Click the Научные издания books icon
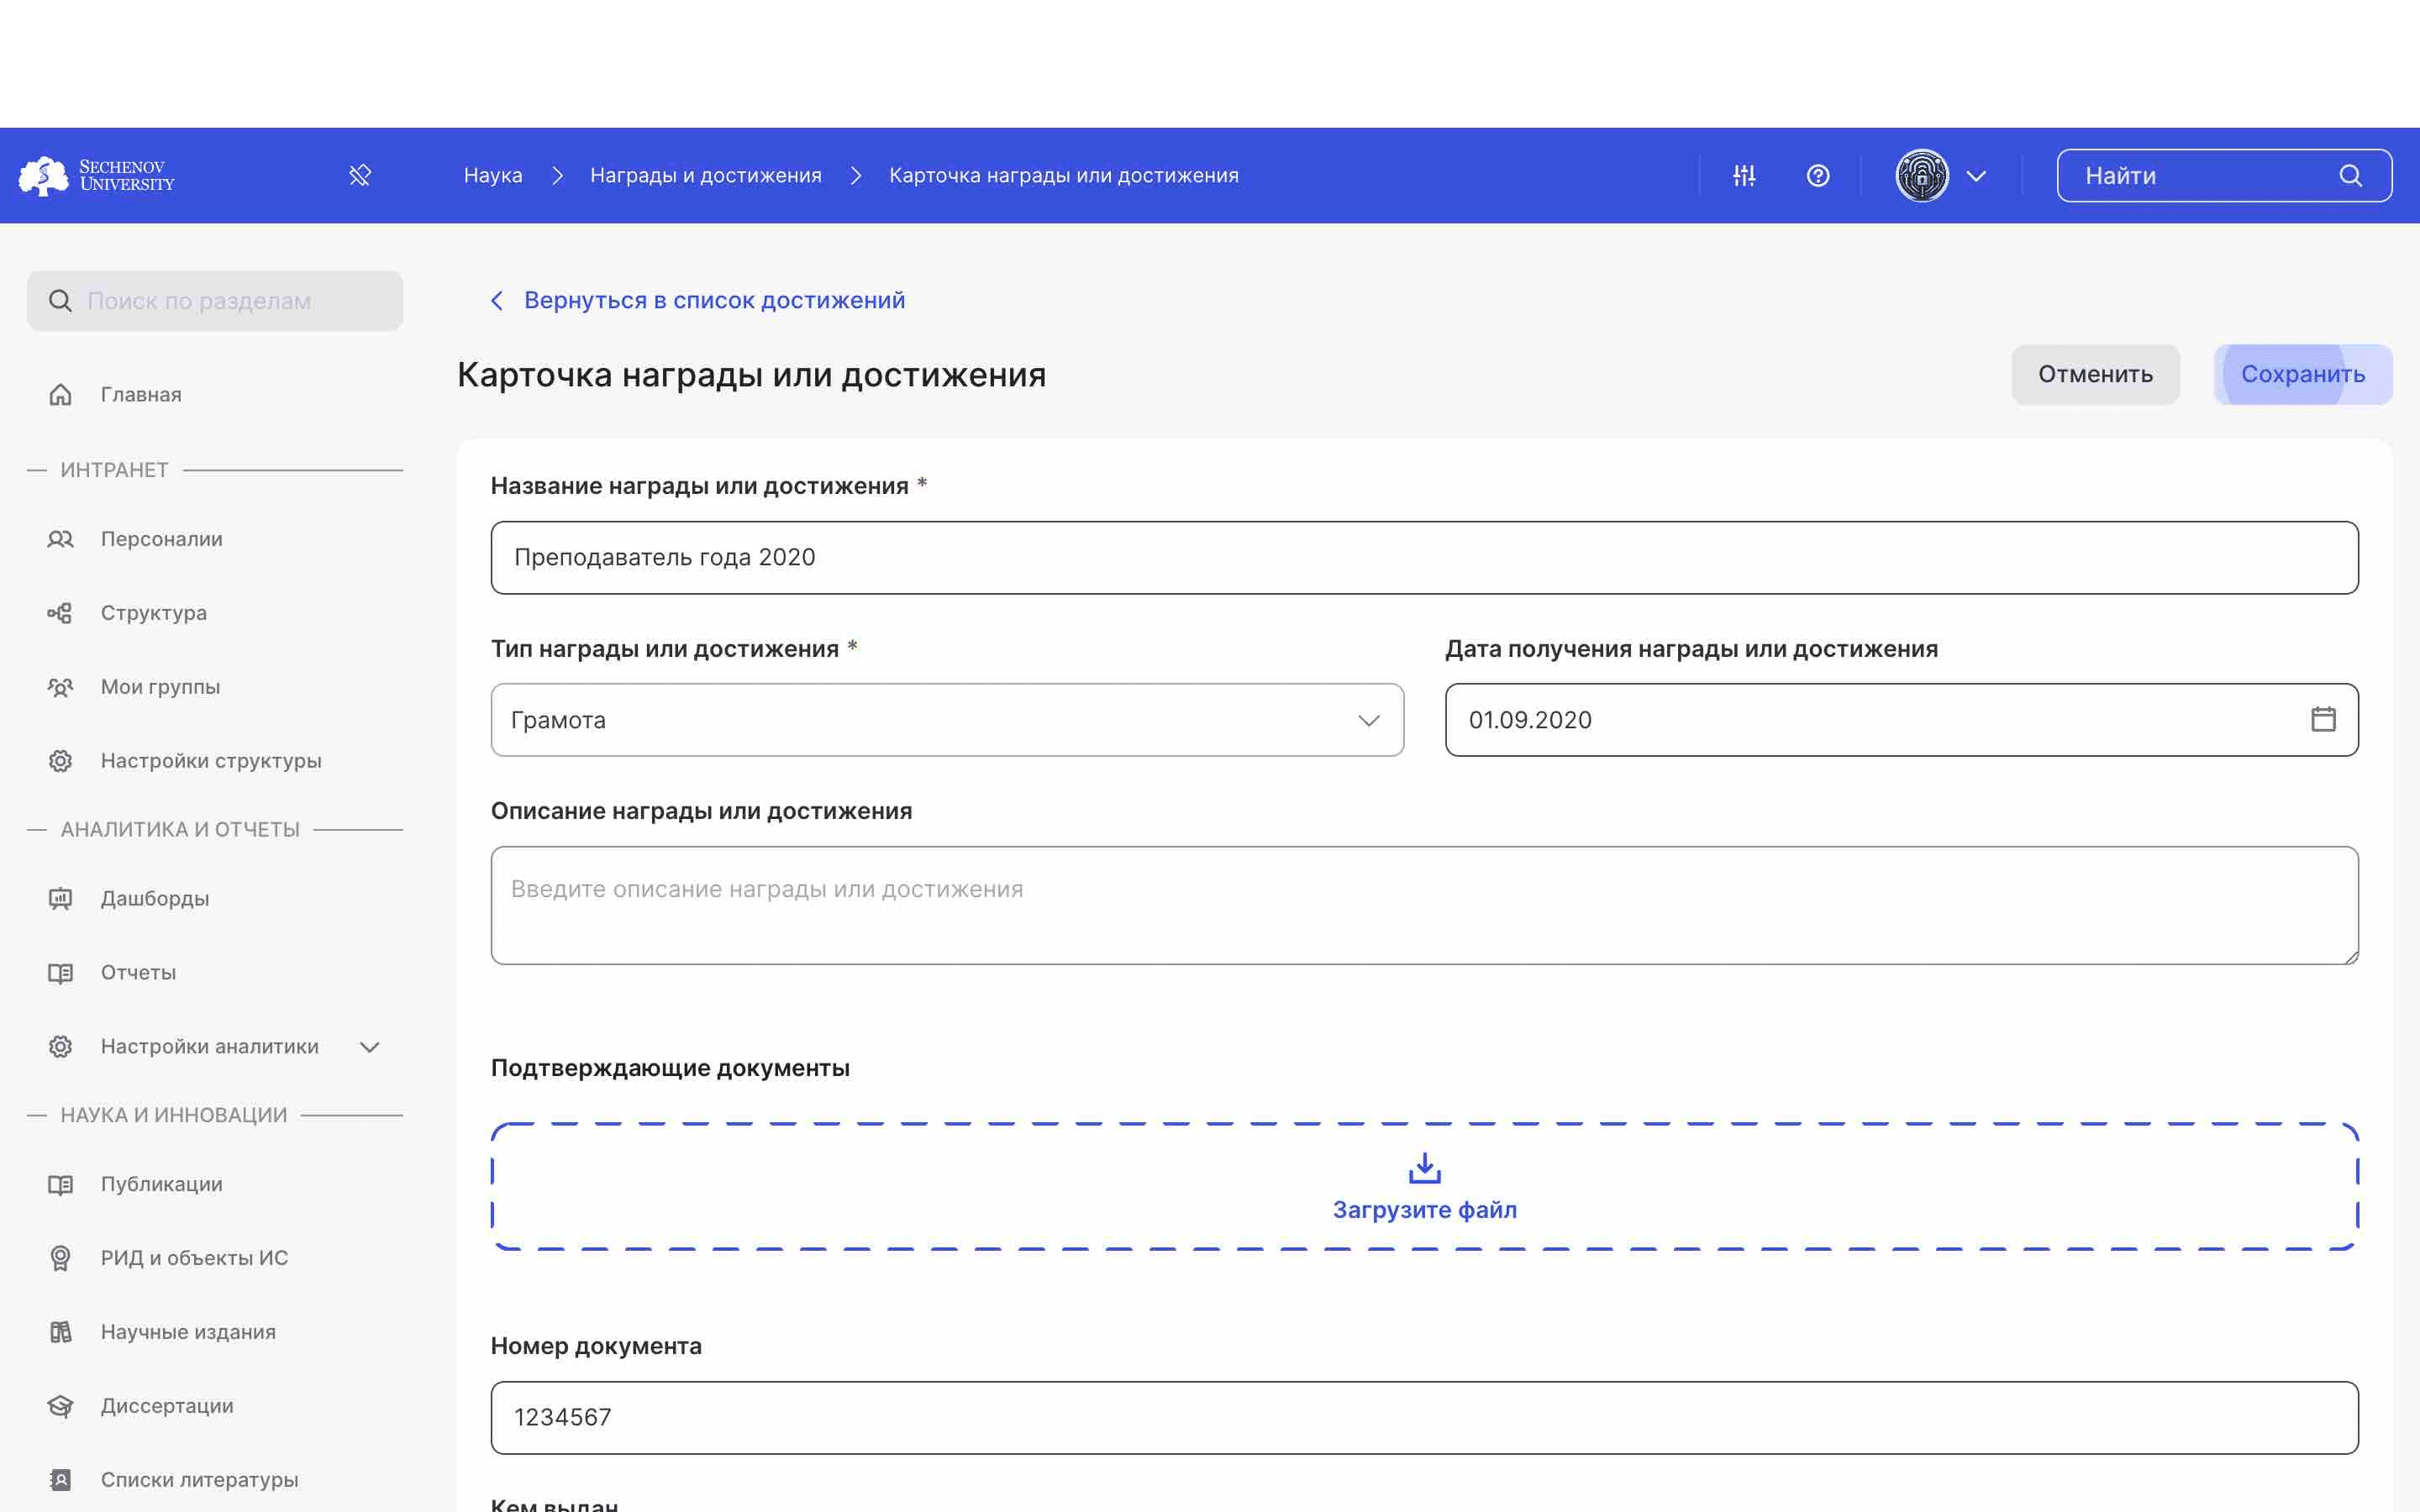2420x1512 pixels. click(60, 1333)
